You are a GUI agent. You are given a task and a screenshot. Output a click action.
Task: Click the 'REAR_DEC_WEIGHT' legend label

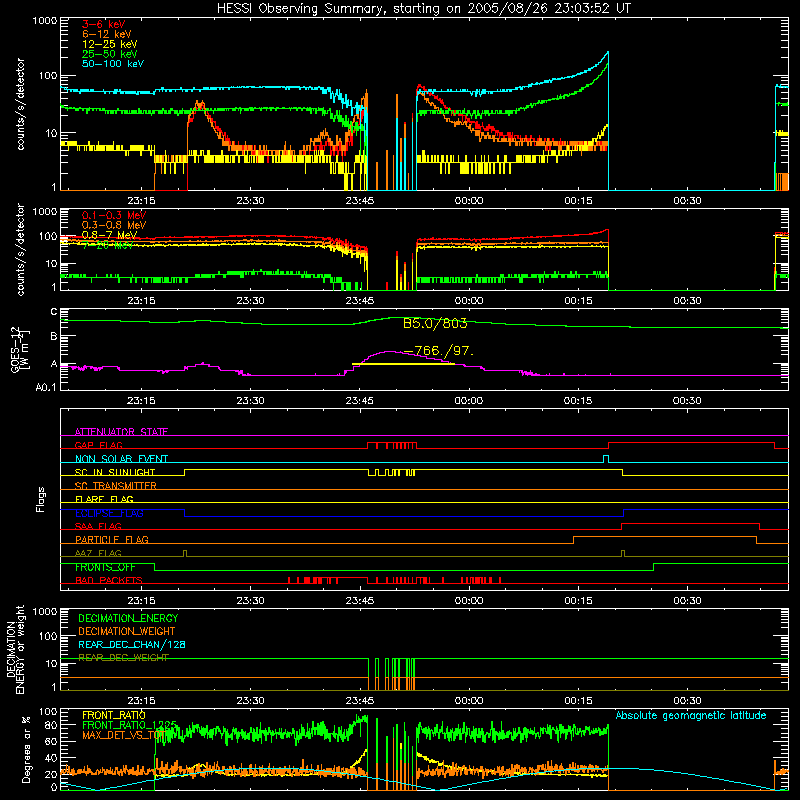[x=123, y=658]
